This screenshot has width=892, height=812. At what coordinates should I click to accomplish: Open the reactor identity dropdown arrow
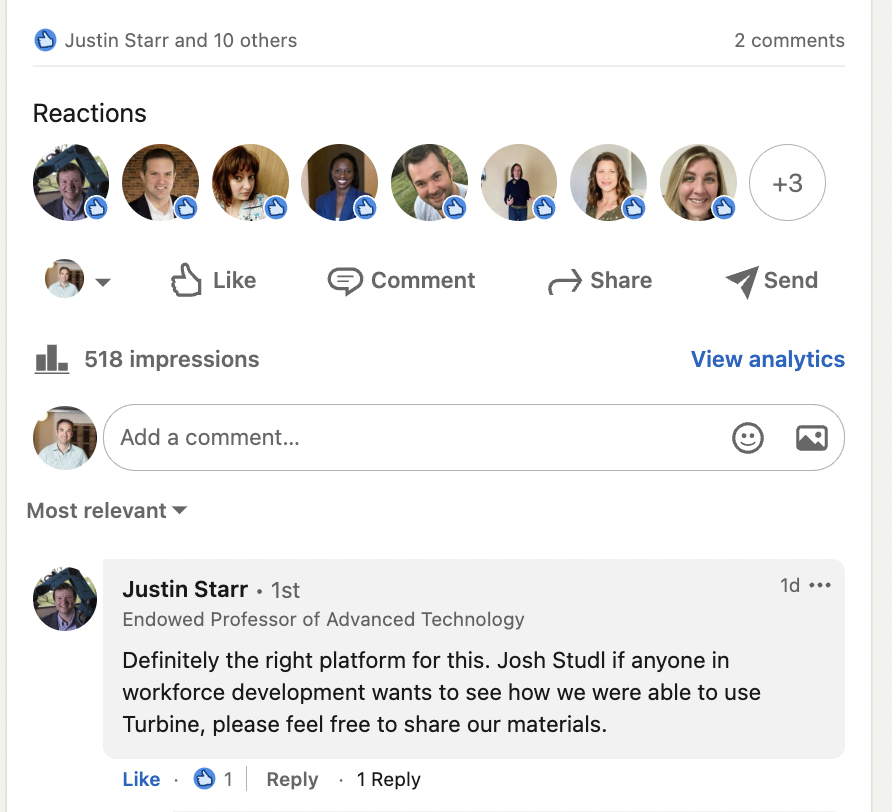pos(105,281)
